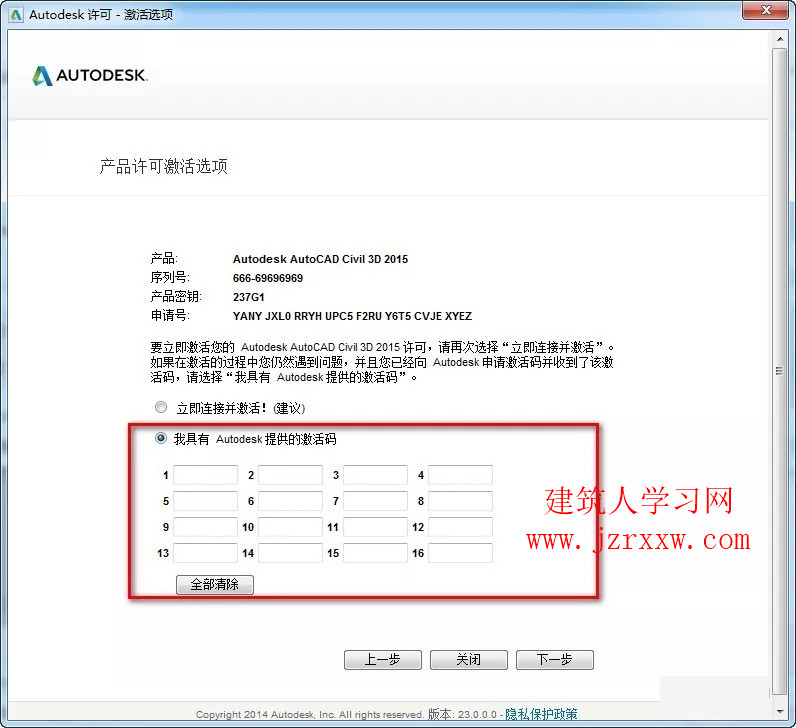Proceed with the 下一步 button
This screenshot has width=796, height=728.
click(x=555, y=659)
